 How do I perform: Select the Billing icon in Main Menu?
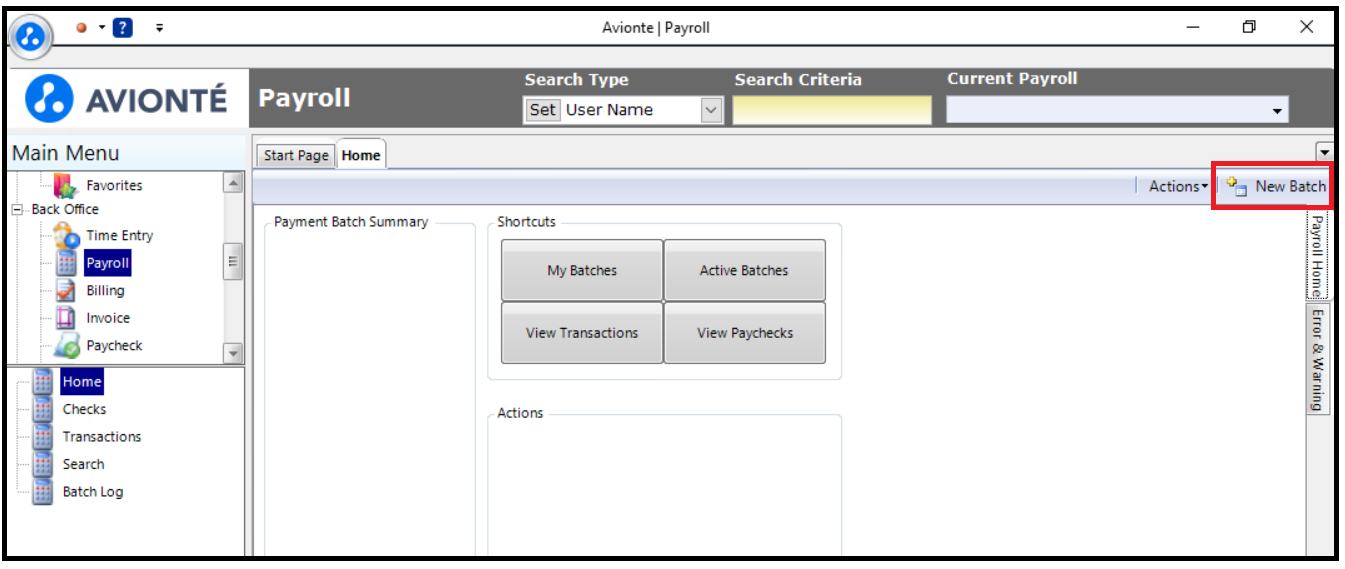coord(67,291)
